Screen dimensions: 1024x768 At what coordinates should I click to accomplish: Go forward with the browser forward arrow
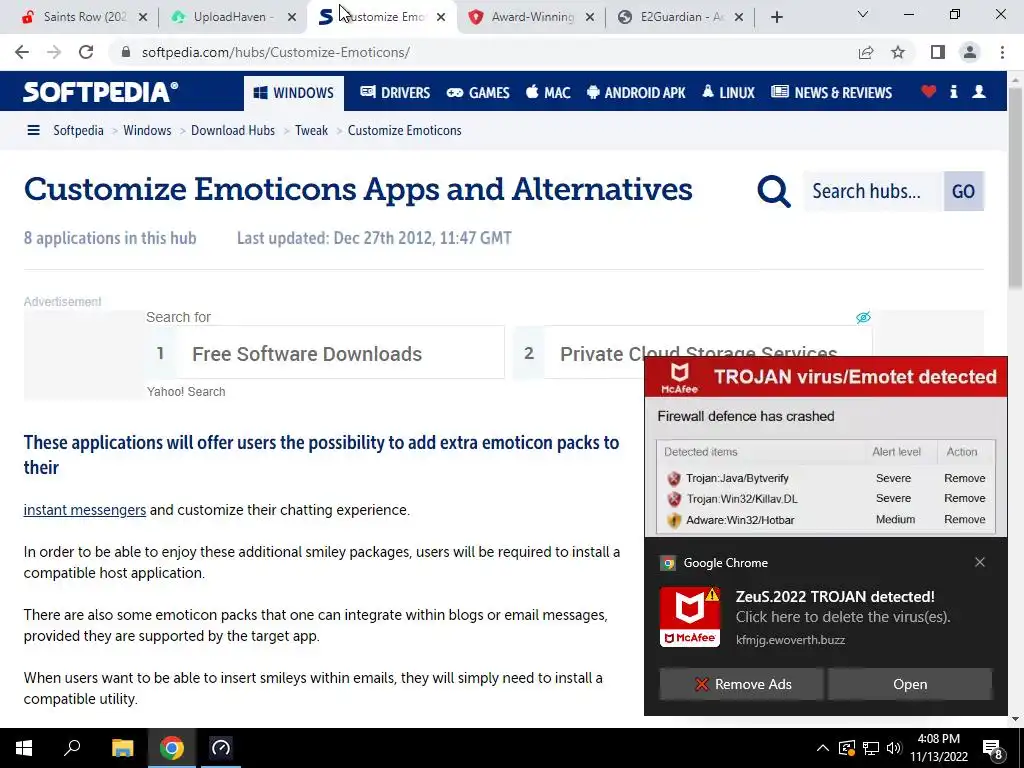click(x=54, y=52)
